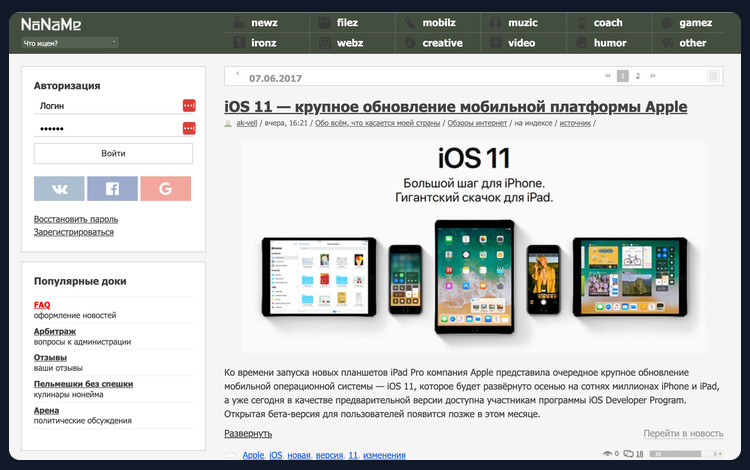Expand article with Развернуть
The width and height of the screenshot is (750, 470).
(x=248, y=433)
